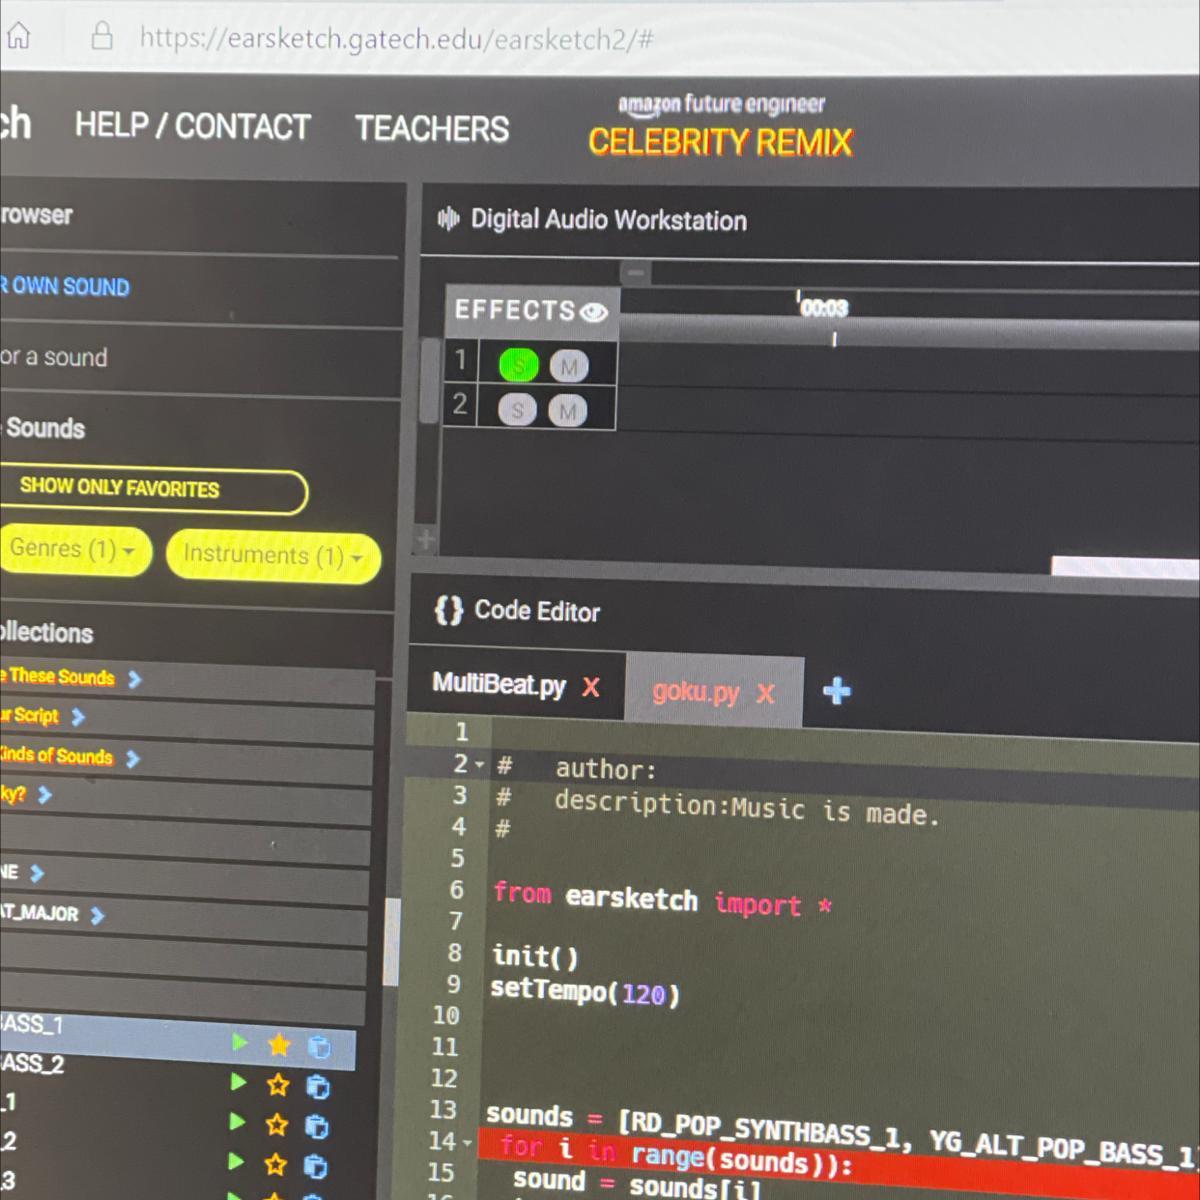Screen dimensions: 1200x1200
Task: Solo track 2 with its S button
Action: [517, 410]
